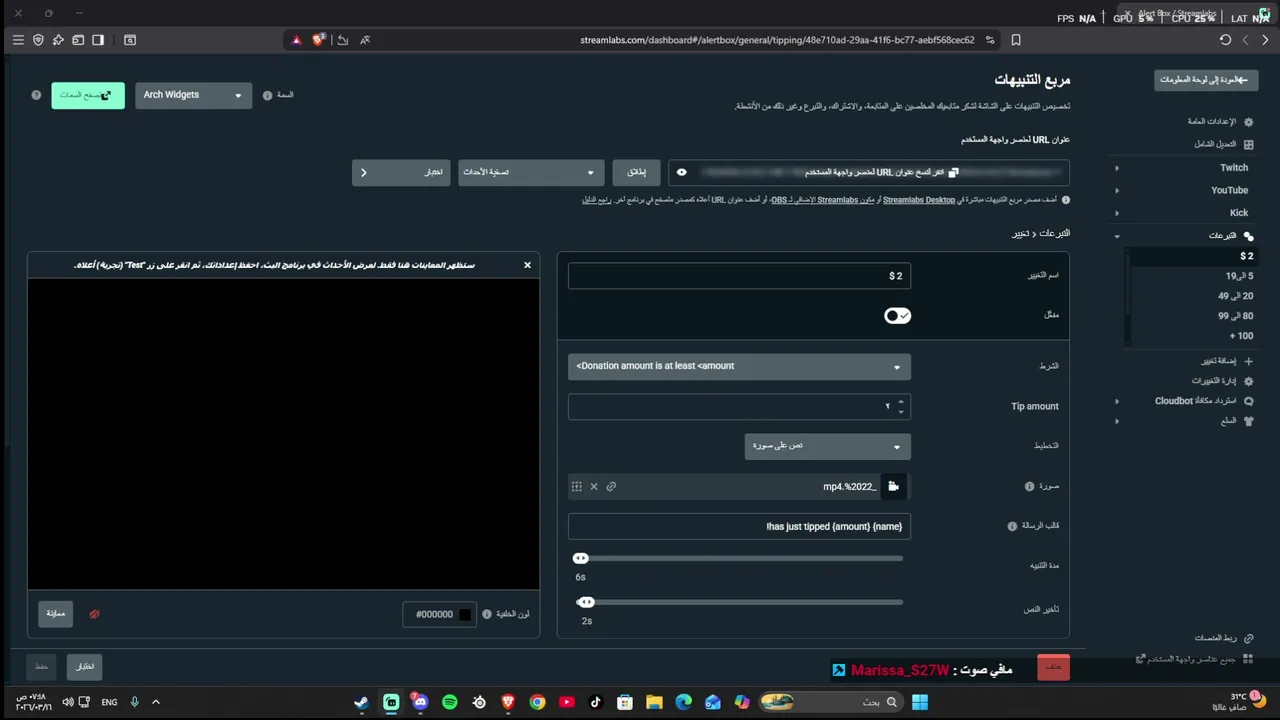Viewport: 1280px width, 720px height.
Task: Bookmark this page with the bookmark icon
Action: (1016, 40)
